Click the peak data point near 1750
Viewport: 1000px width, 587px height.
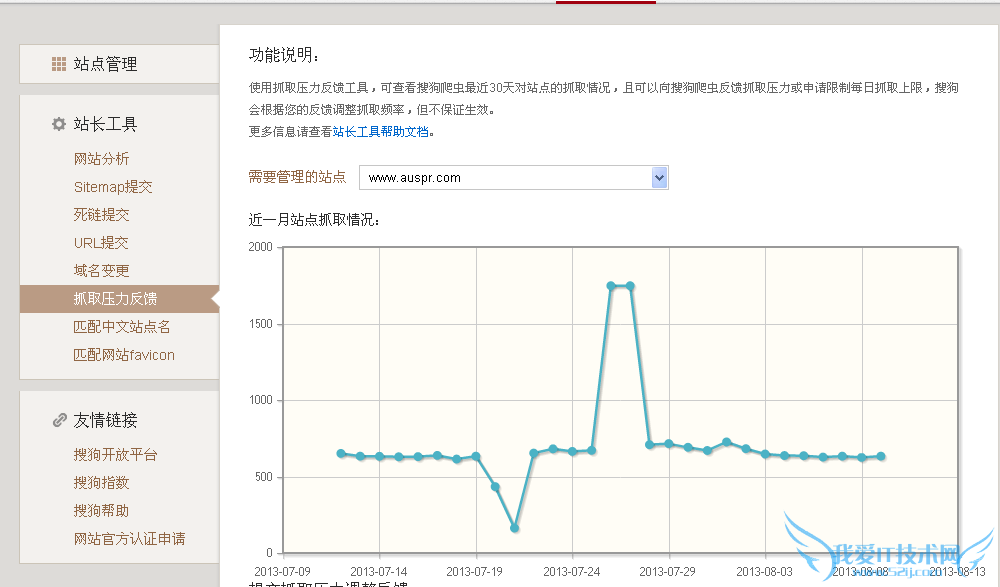[x=611, y=286]
